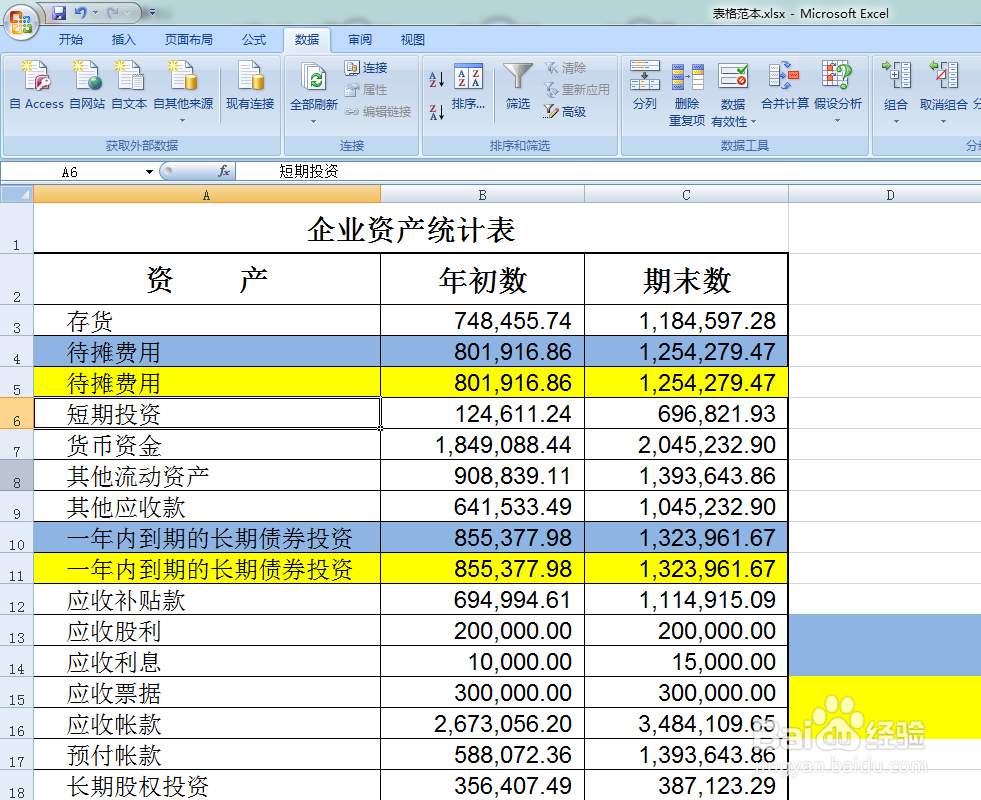Open the Sort dialog (排序...)
The height and width of the screenshot is (800, 981).
[x=468, y=86]
